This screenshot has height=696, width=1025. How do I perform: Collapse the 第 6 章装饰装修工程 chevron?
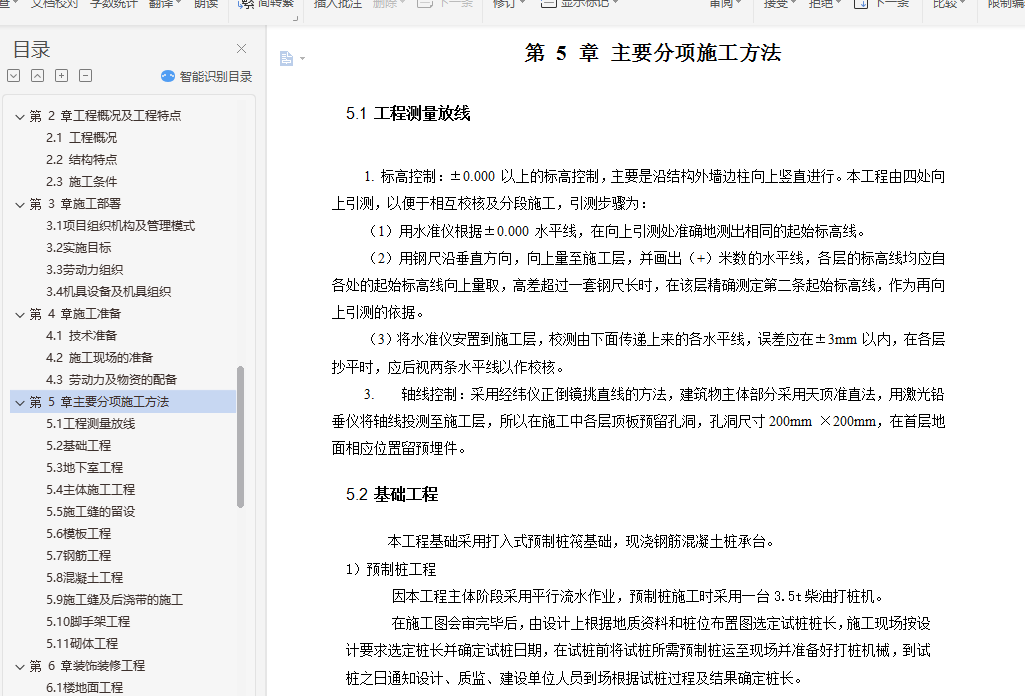coord(20,667)
